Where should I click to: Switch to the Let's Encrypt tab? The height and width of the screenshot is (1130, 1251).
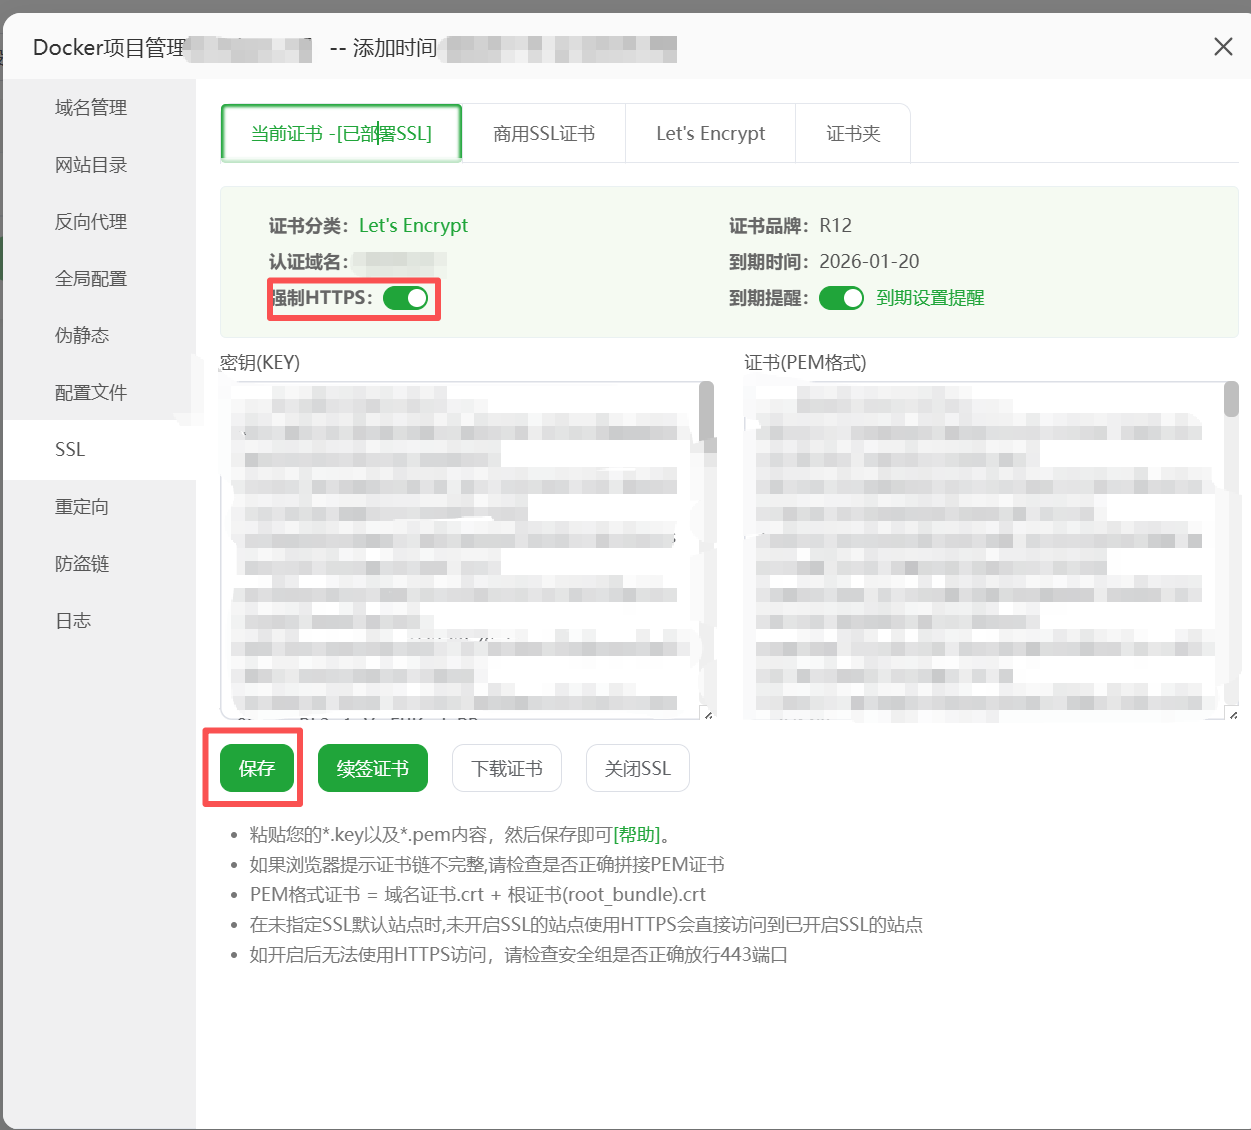click(710, 134)
